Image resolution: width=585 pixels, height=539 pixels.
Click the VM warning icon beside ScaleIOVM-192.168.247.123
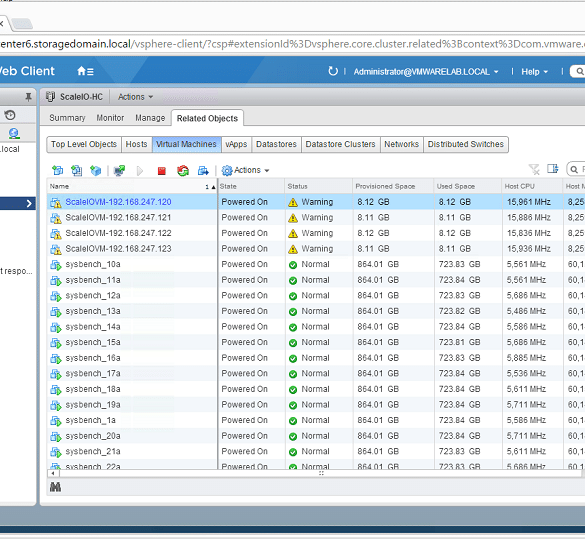56,249
